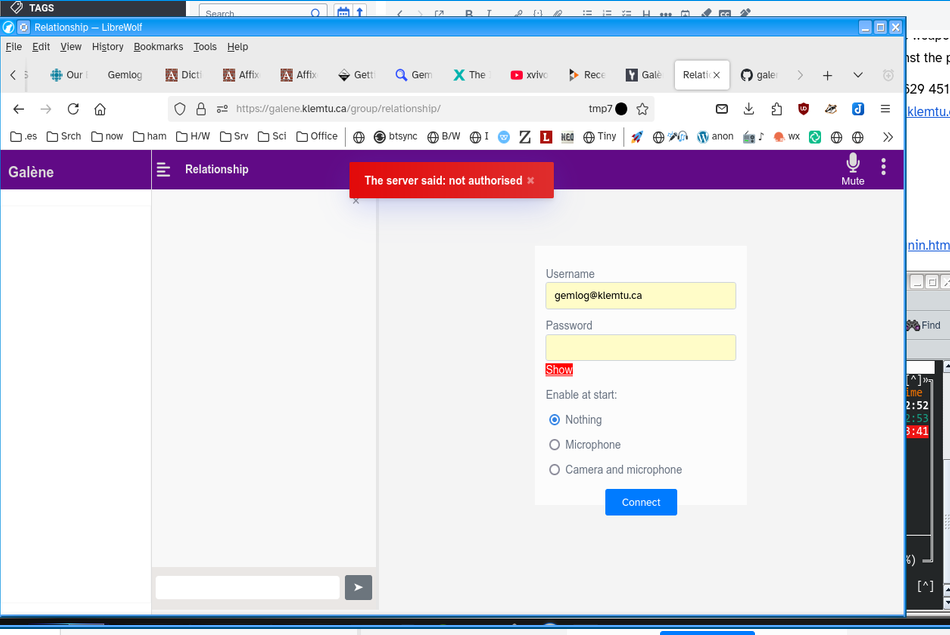Image resolution: width=950 pixels, height=635 pixels.
Task: Close the Relationship tab
Action: [x=717, y=75]
